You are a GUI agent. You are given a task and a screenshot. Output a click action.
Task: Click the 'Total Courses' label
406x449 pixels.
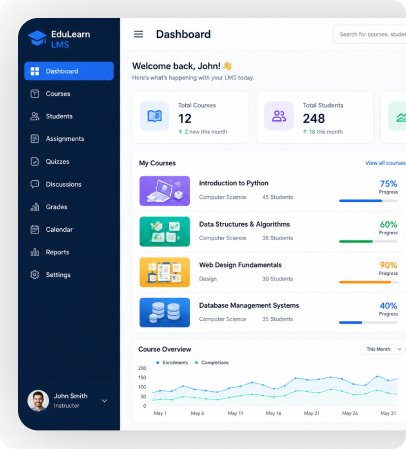tap(197, 105)
